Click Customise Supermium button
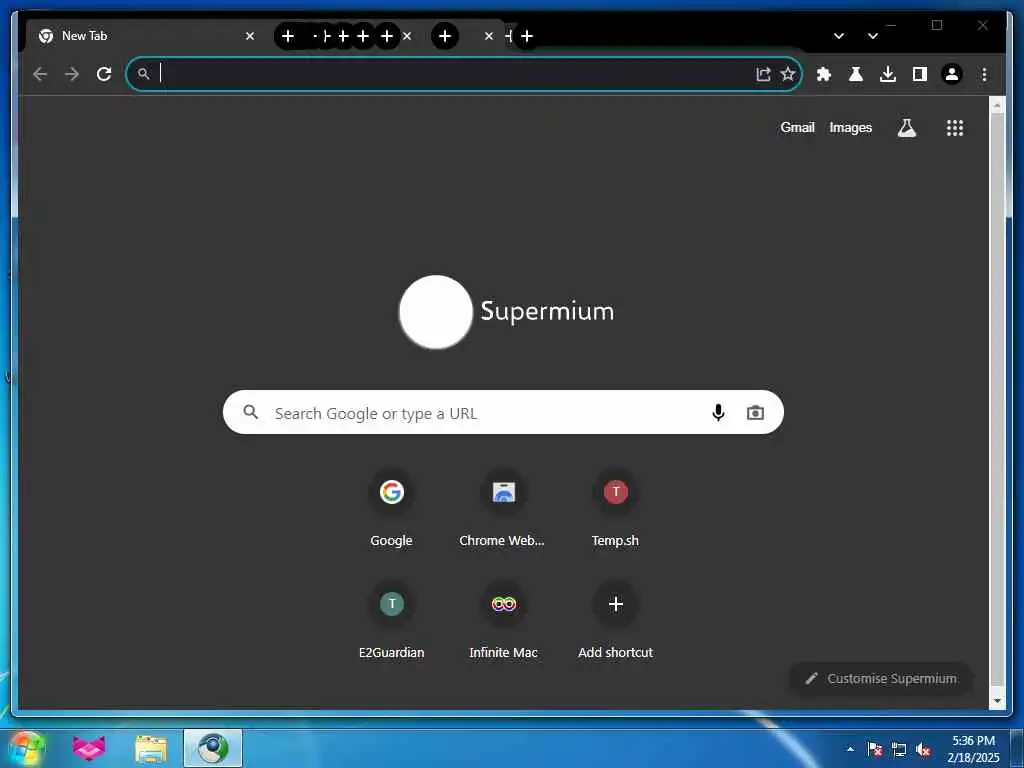The width and height of the screenshot is (1024, 768). pos(881,679)
